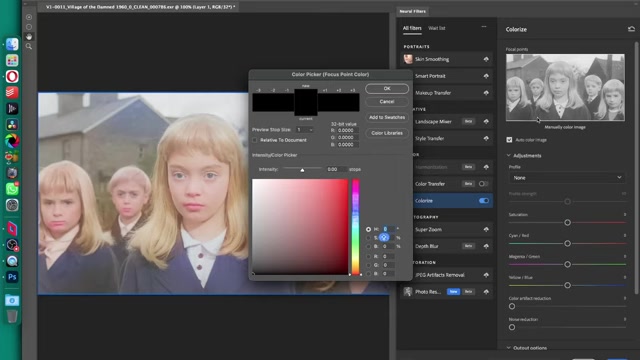Download the Depth Blur filter
Screen dimensions: 640x360
pyautogui.click(x=486, y=246)
